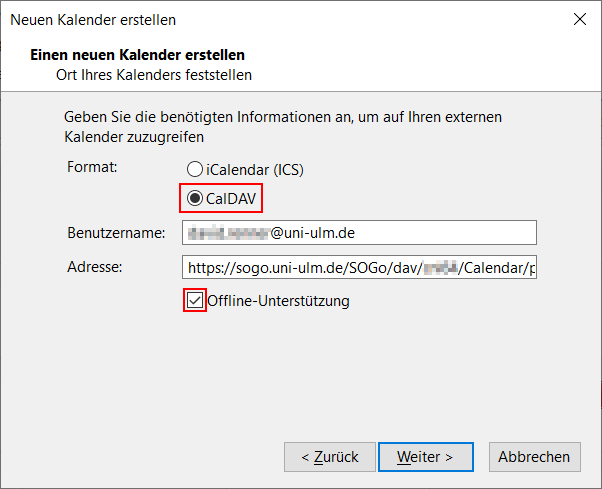Toggle the Offline-Unterstützung checkbox
This screenshot has height=489, width=602.
tap(194, 300)
